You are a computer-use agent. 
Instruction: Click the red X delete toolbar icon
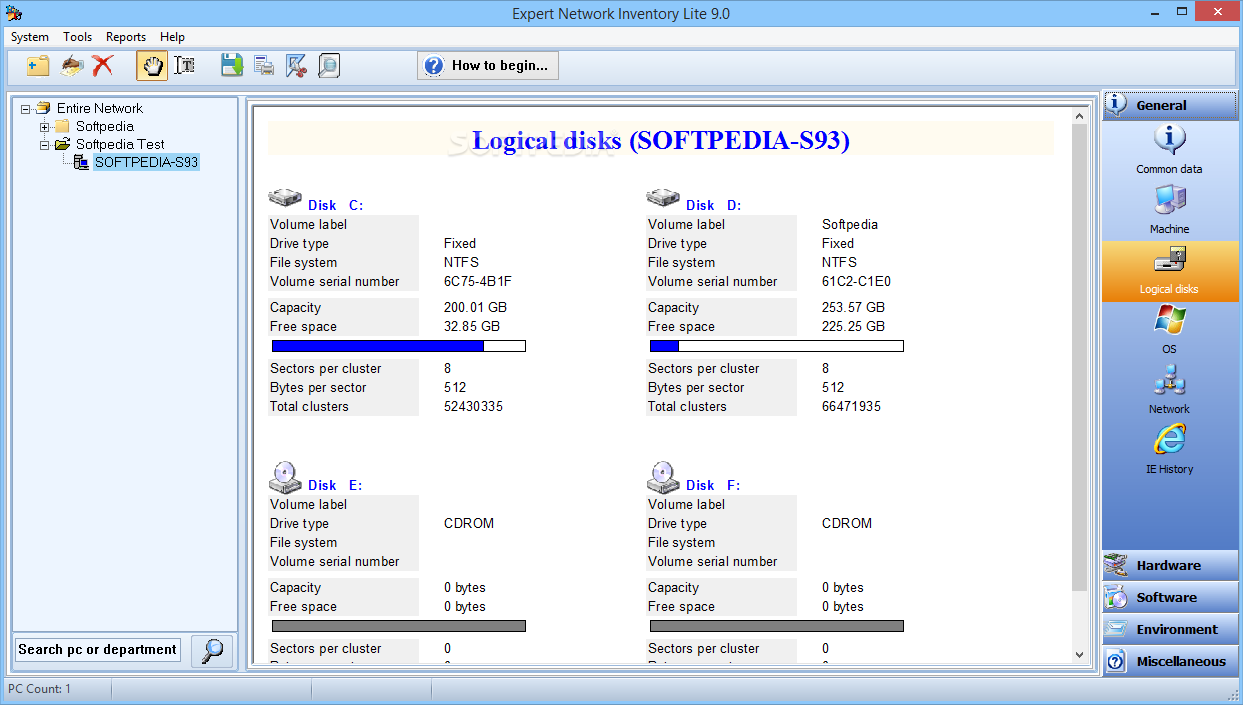(x=102, y=66)
